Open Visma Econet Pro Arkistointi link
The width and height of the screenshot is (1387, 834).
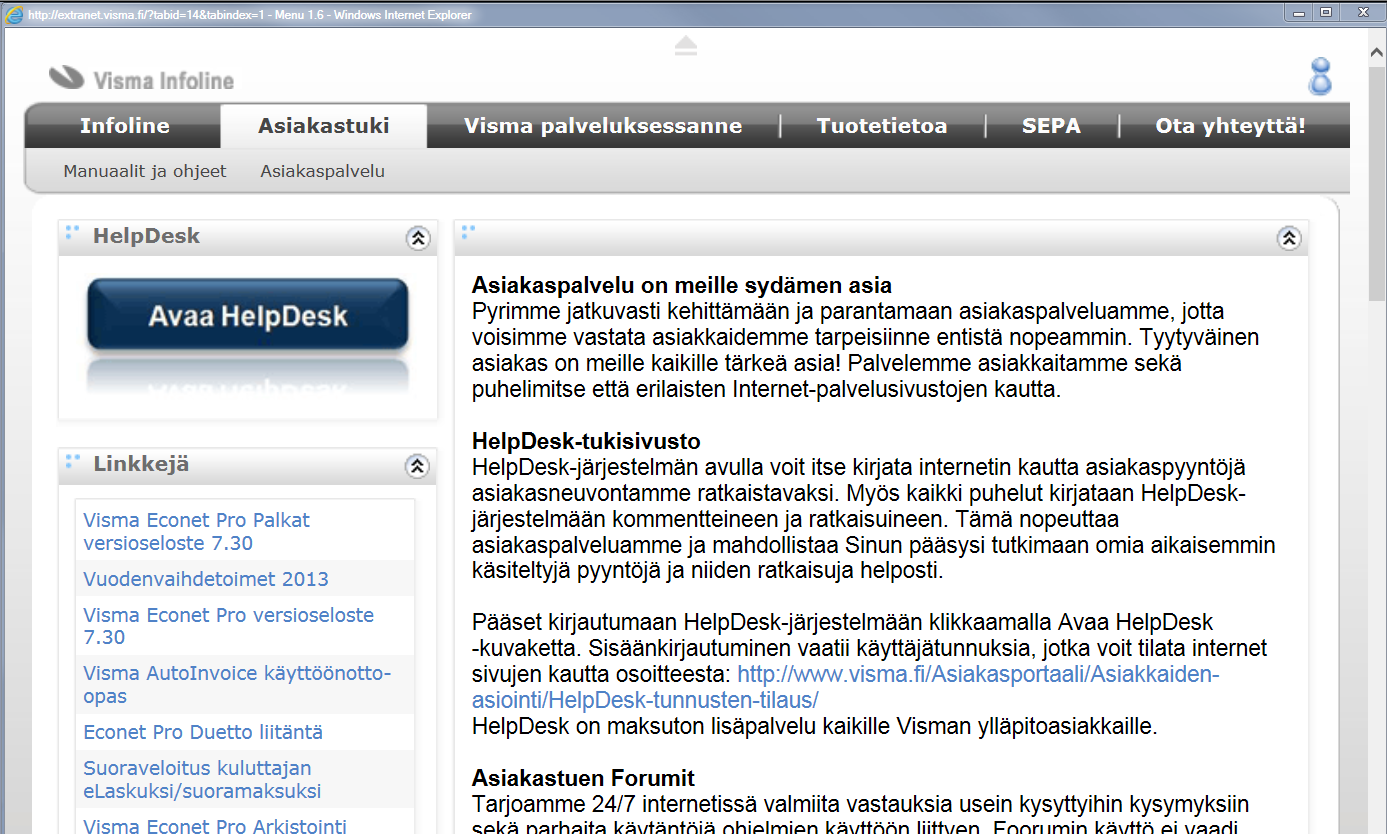pos(215,826)
